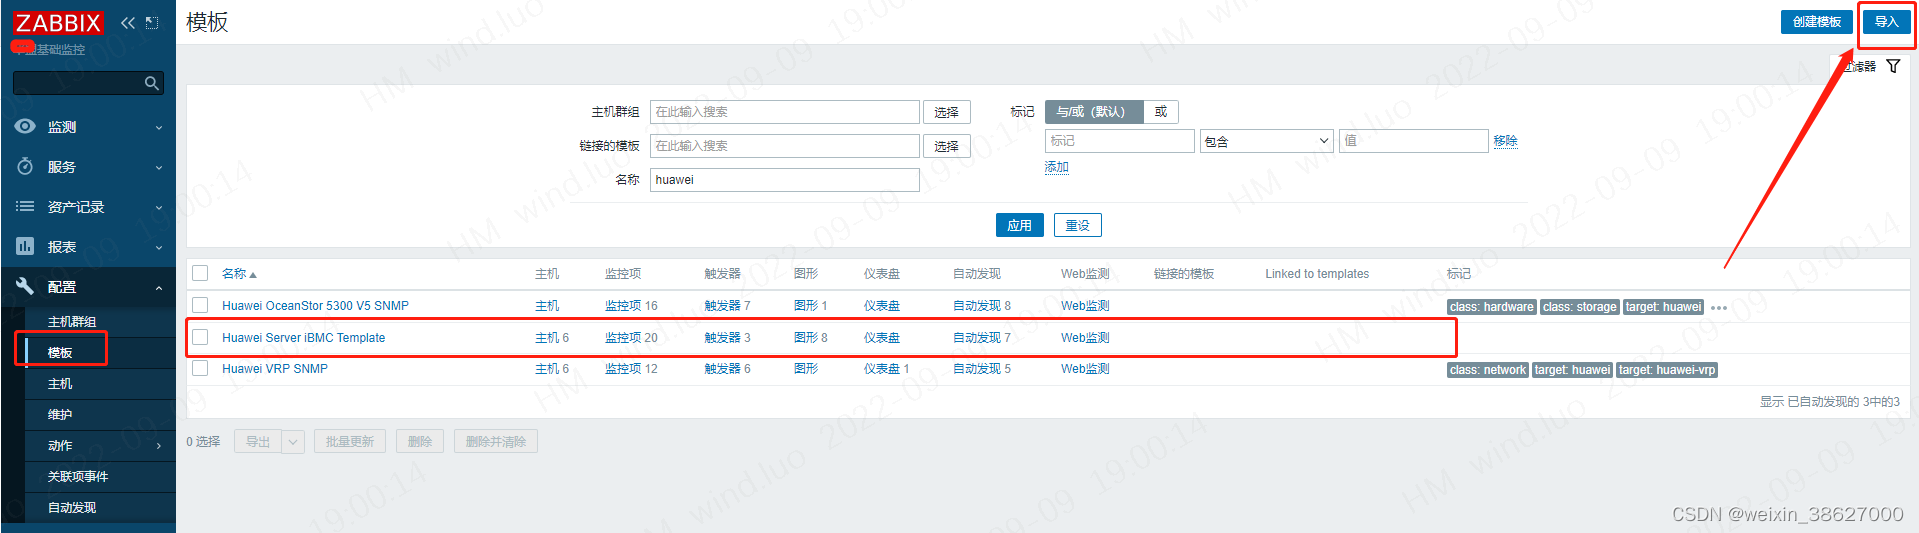Open 图形 8 for Huawei Server iBMC
The height and width of the screenshot is (533, 1919).
click(806, 338)
